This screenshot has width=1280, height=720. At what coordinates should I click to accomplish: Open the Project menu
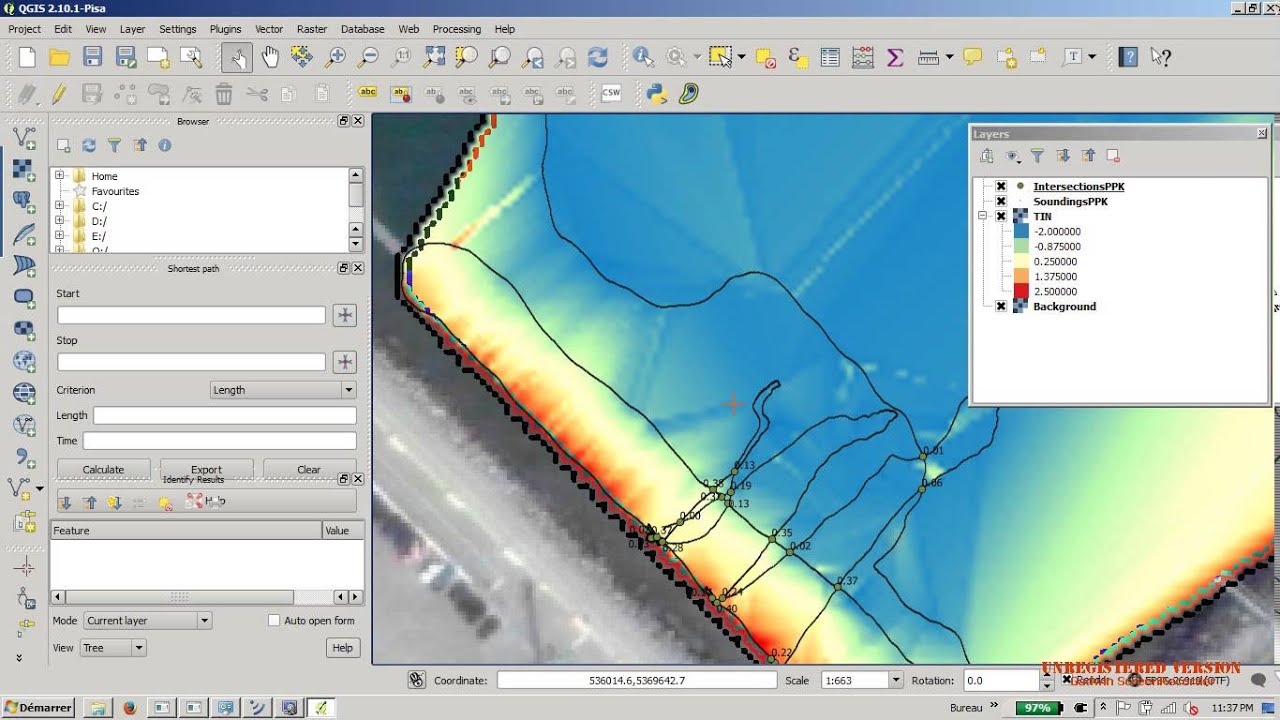25,29
